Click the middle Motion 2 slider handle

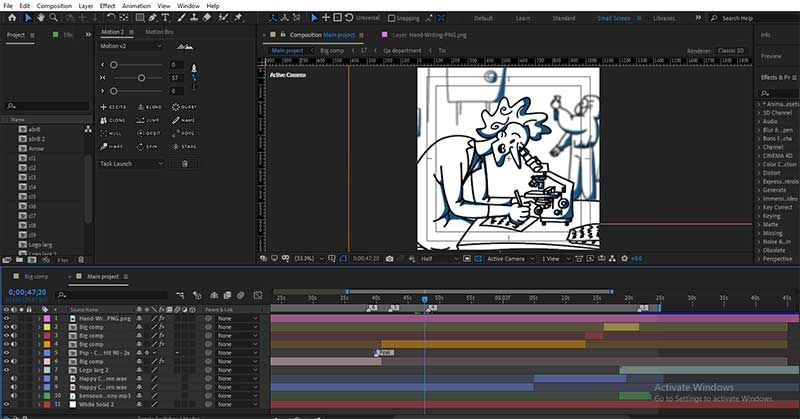pyautogui.click(x=141, y=78)
